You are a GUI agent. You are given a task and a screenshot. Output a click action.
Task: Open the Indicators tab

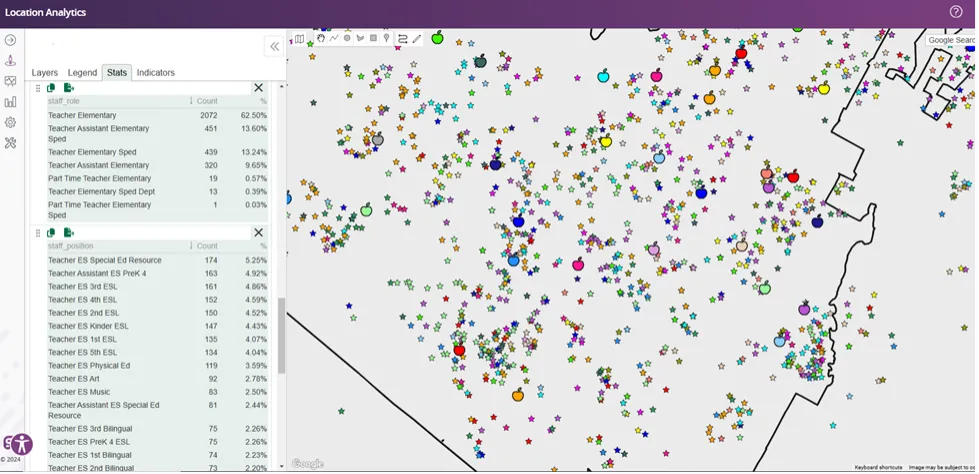(x=155, y=73)
